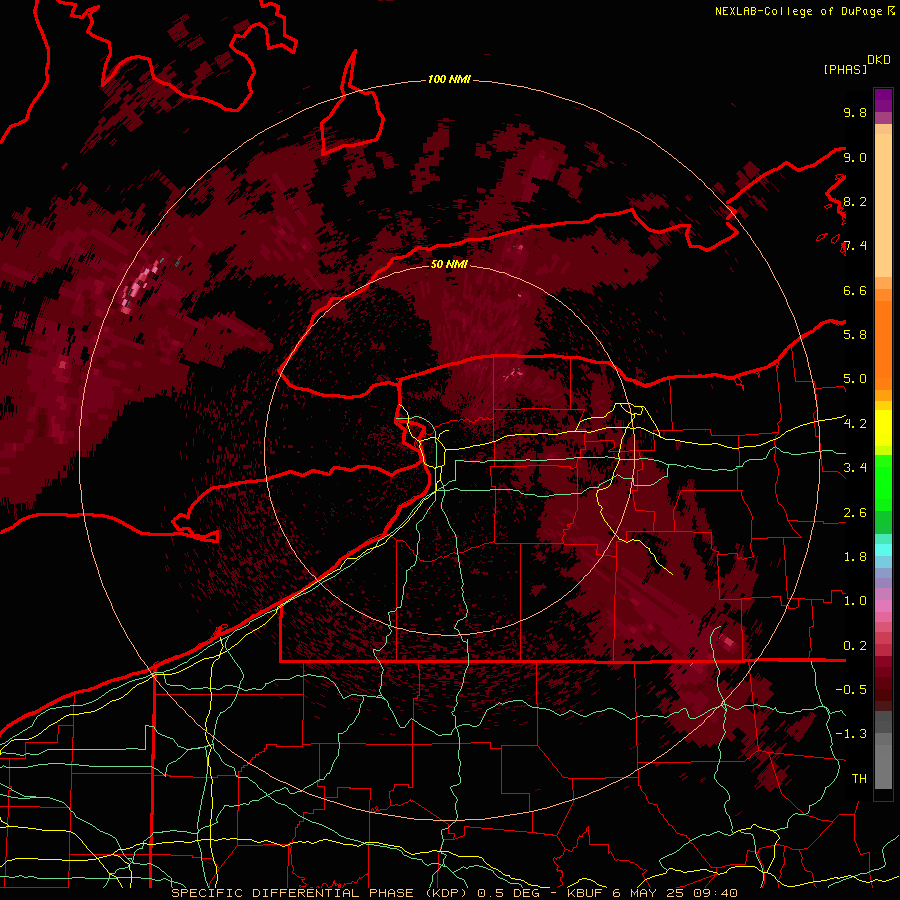
Task: Click the purple top segment of color bar
Action: (x=883, y=100)
